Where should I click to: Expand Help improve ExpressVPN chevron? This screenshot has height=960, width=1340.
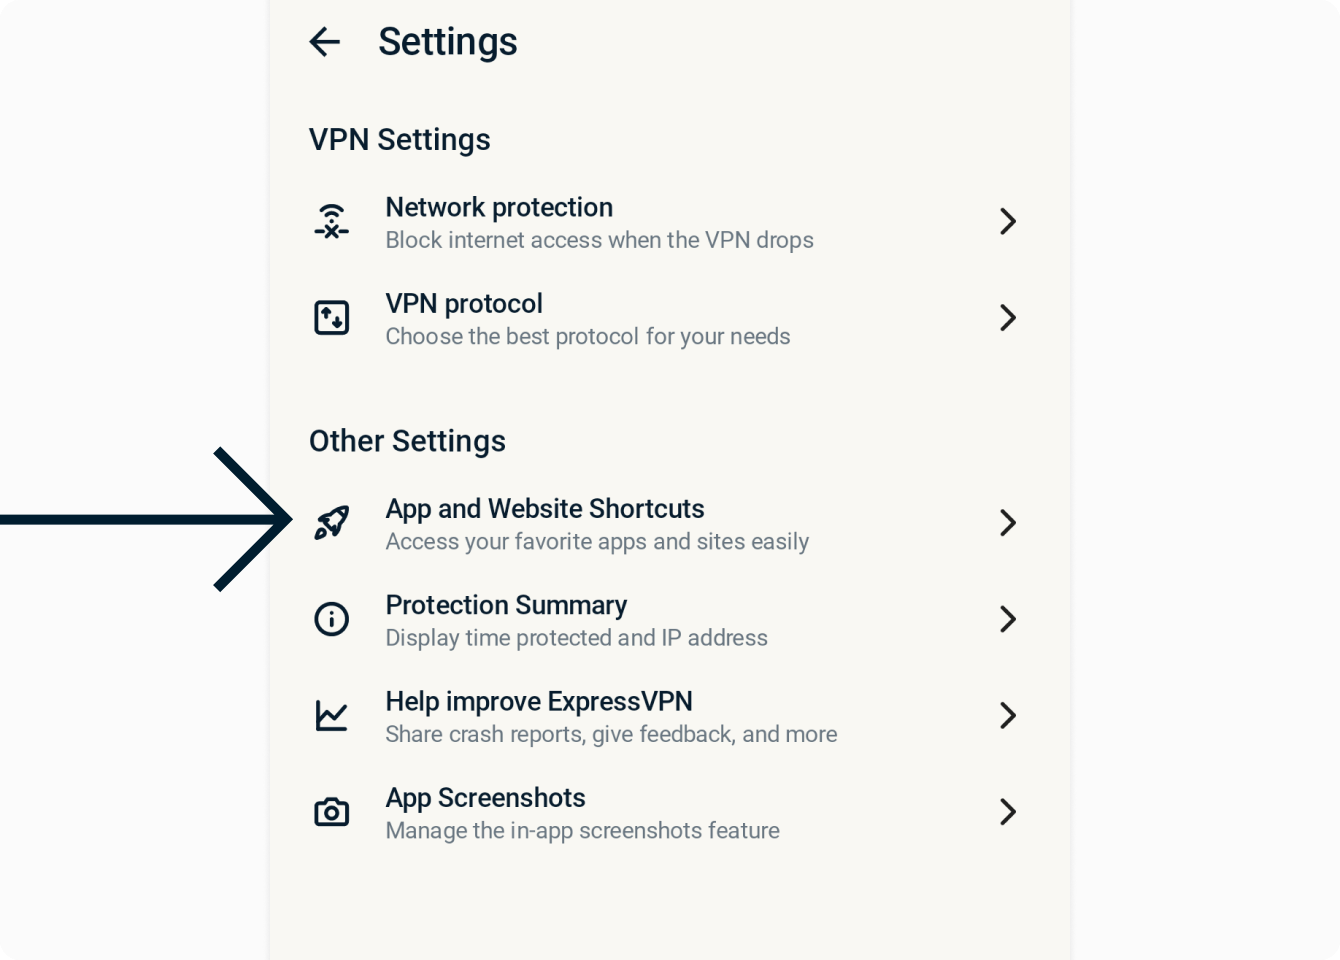coord(1008,715)
